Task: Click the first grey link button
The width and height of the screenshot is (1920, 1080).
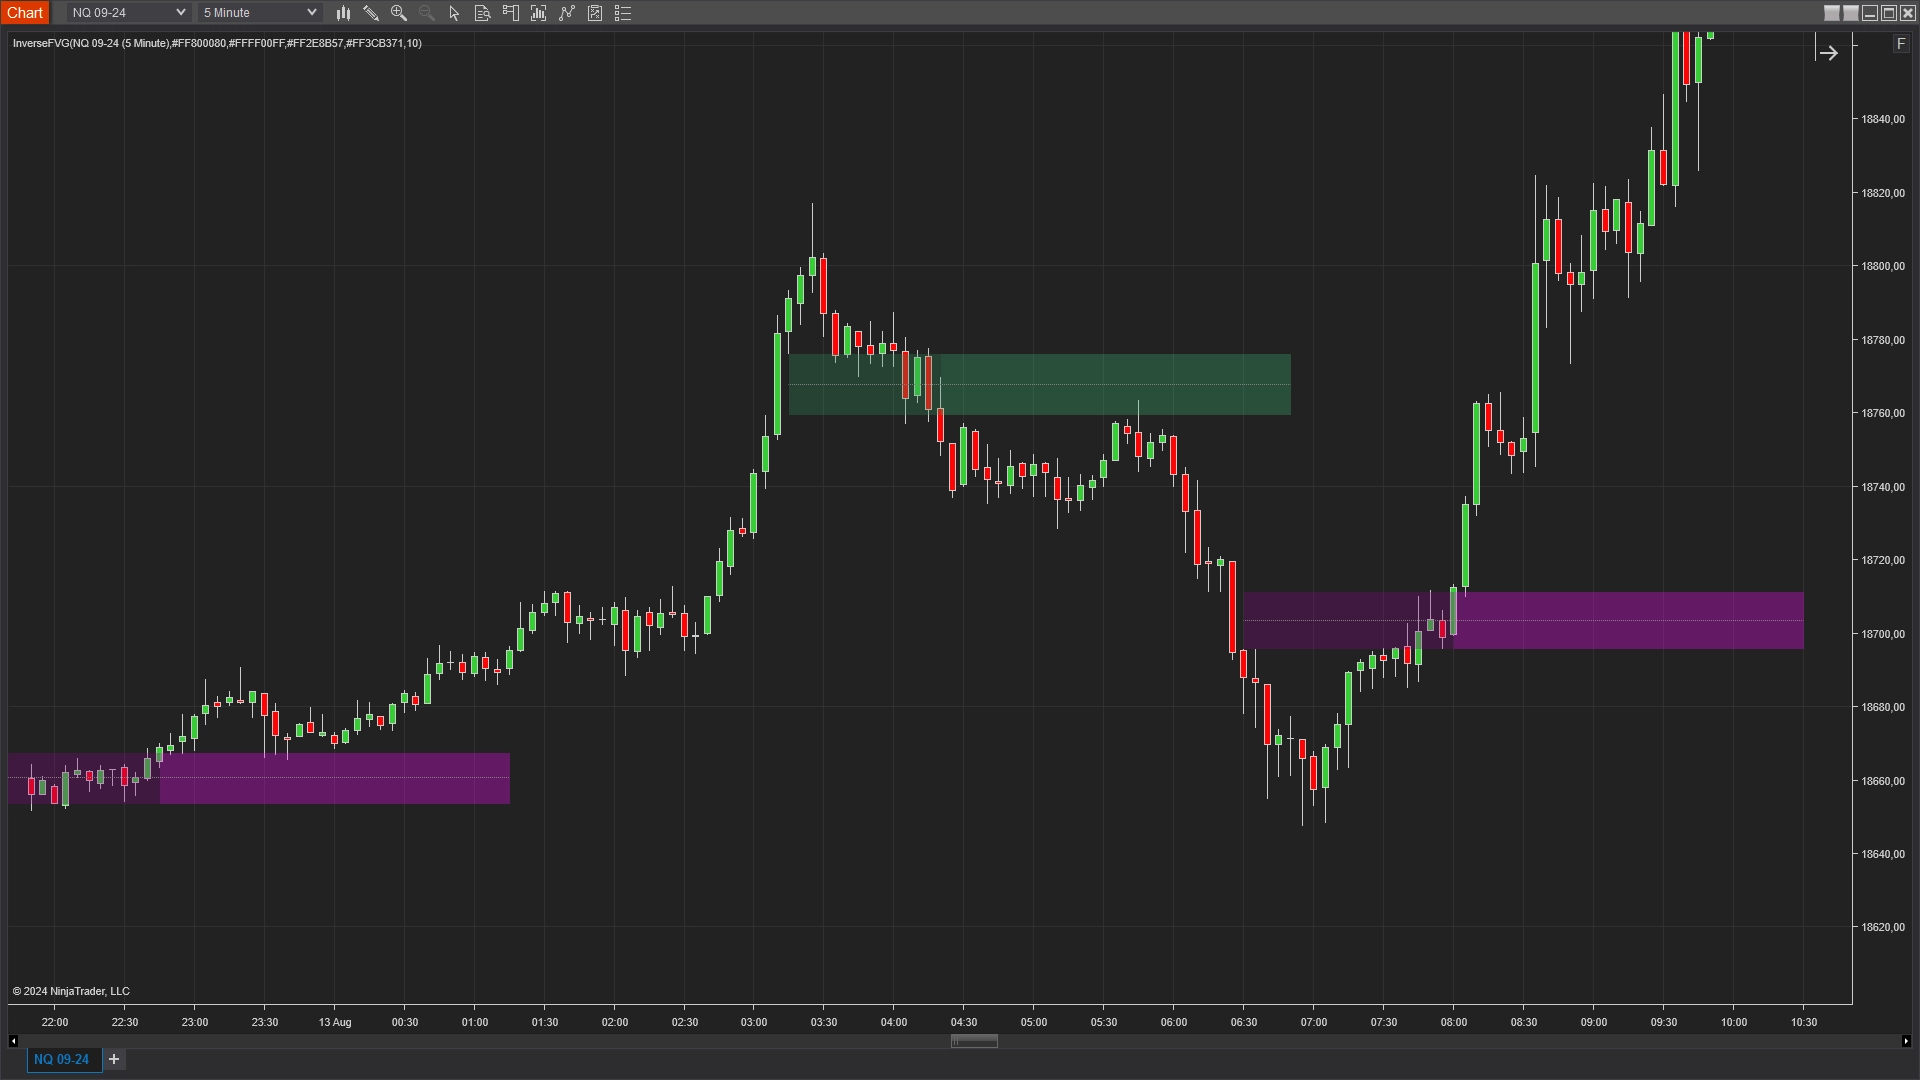Action: point(1832,13)
